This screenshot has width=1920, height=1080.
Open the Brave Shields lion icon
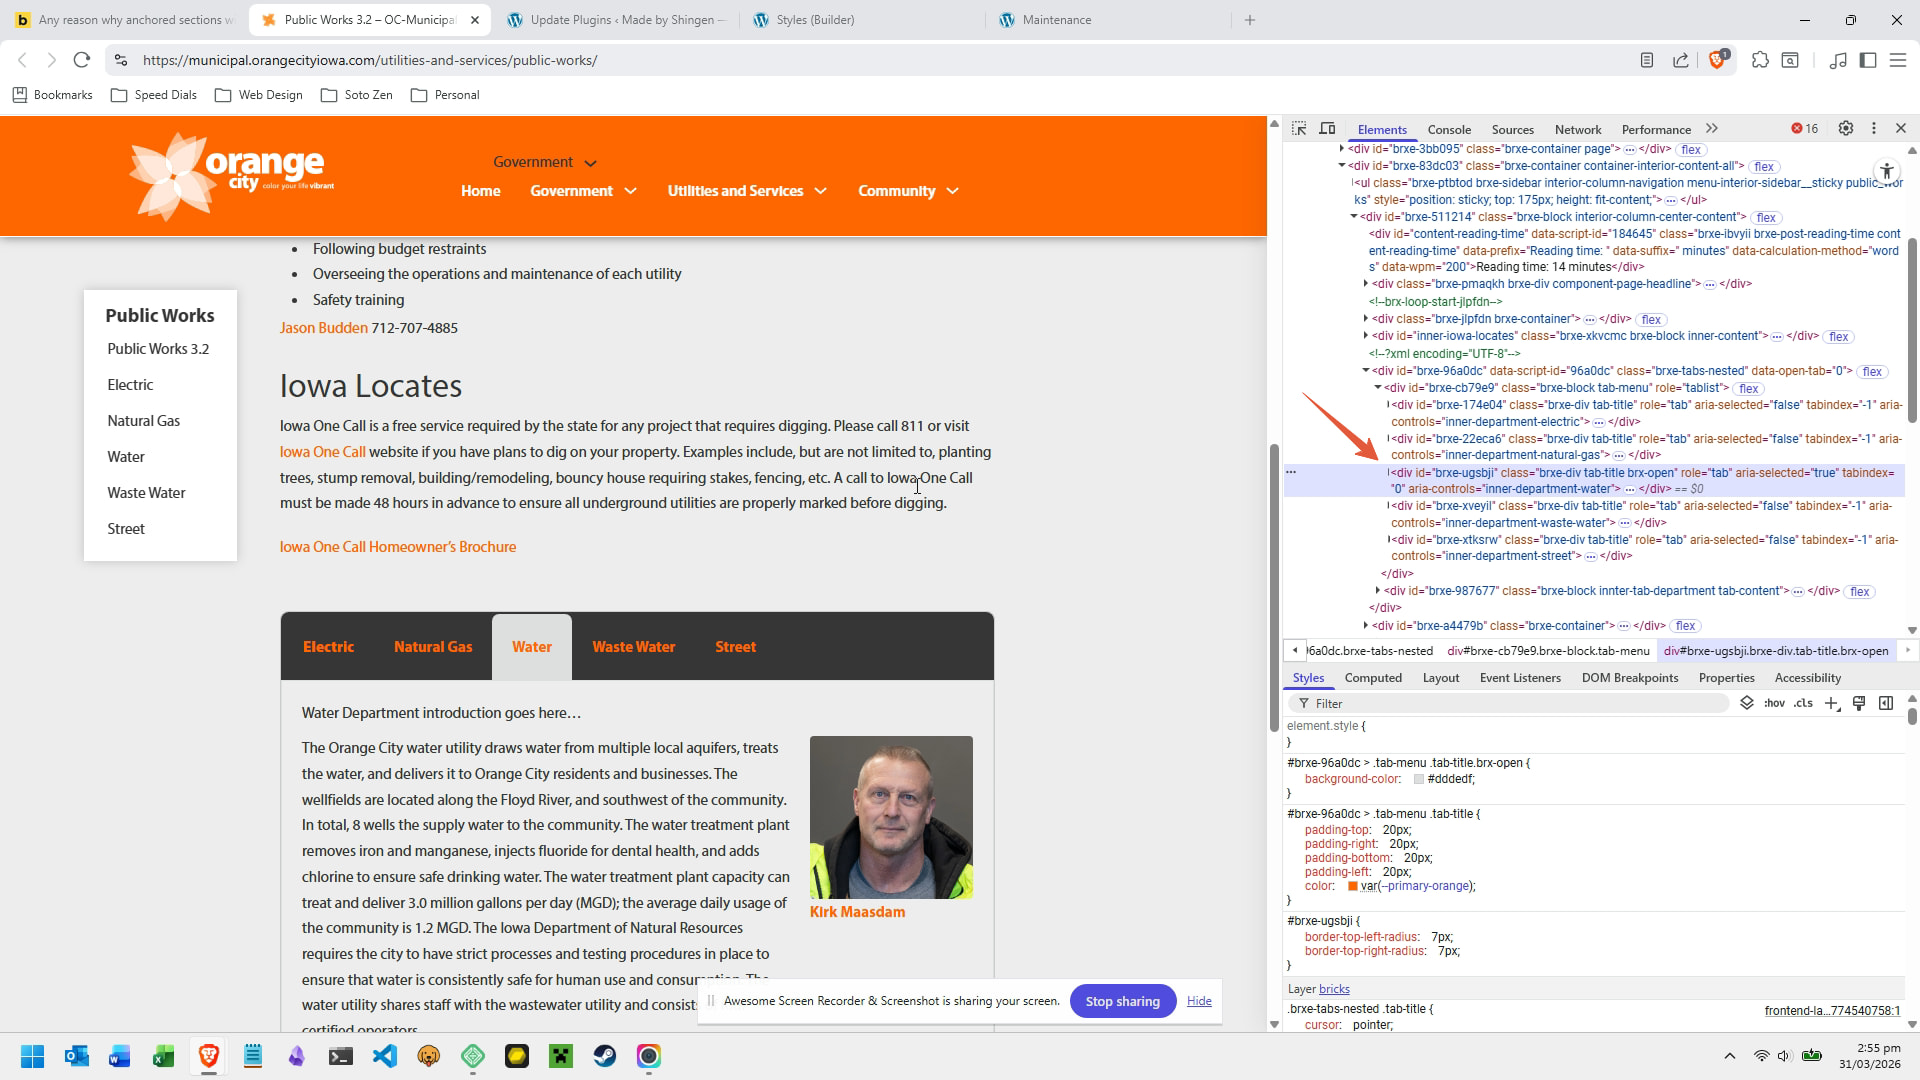coord(1717,60)
